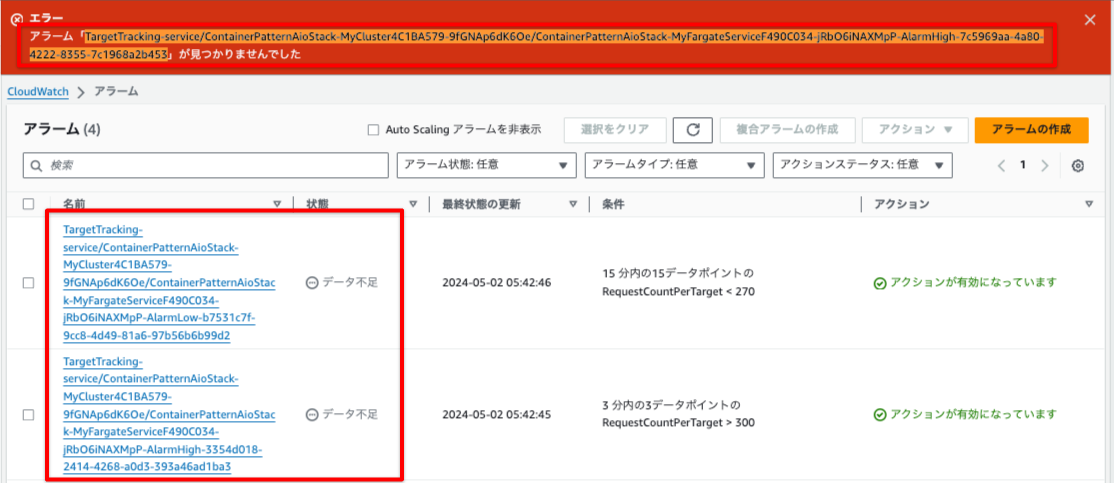
Task: Click the error icon beside エラー title
Action: (17, 18)
